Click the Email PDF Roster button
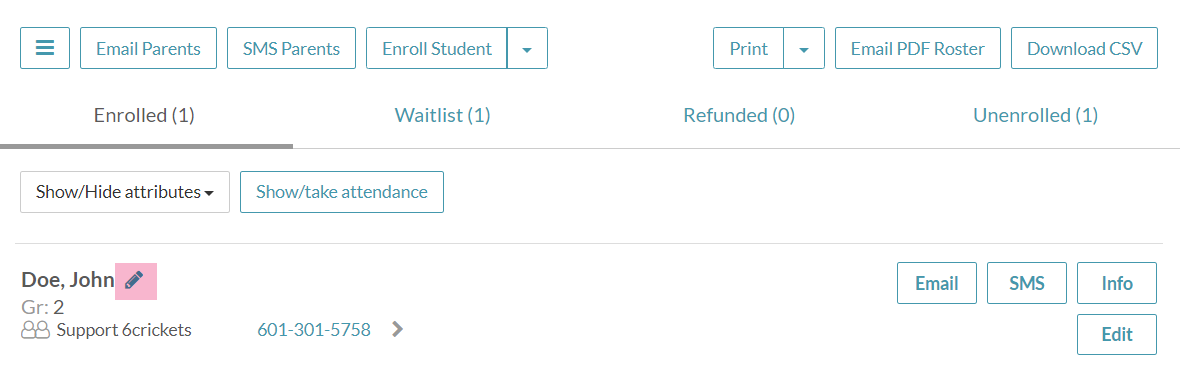The width and height of the screenshot is (1180, 387). coord(917,48)
